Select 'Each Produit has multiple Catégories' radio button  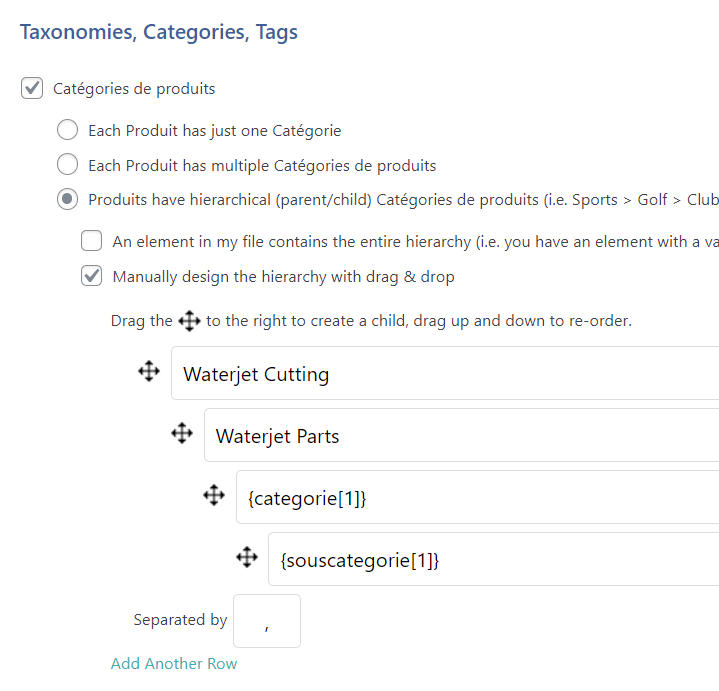67,165
